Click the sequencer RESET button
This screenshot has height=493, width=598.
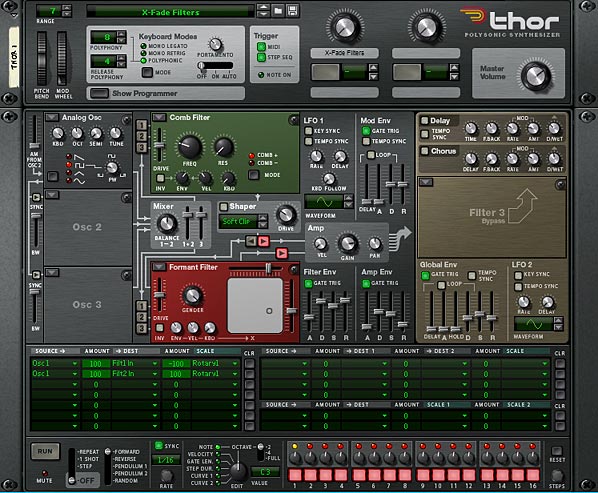click(x=557, y=451)
